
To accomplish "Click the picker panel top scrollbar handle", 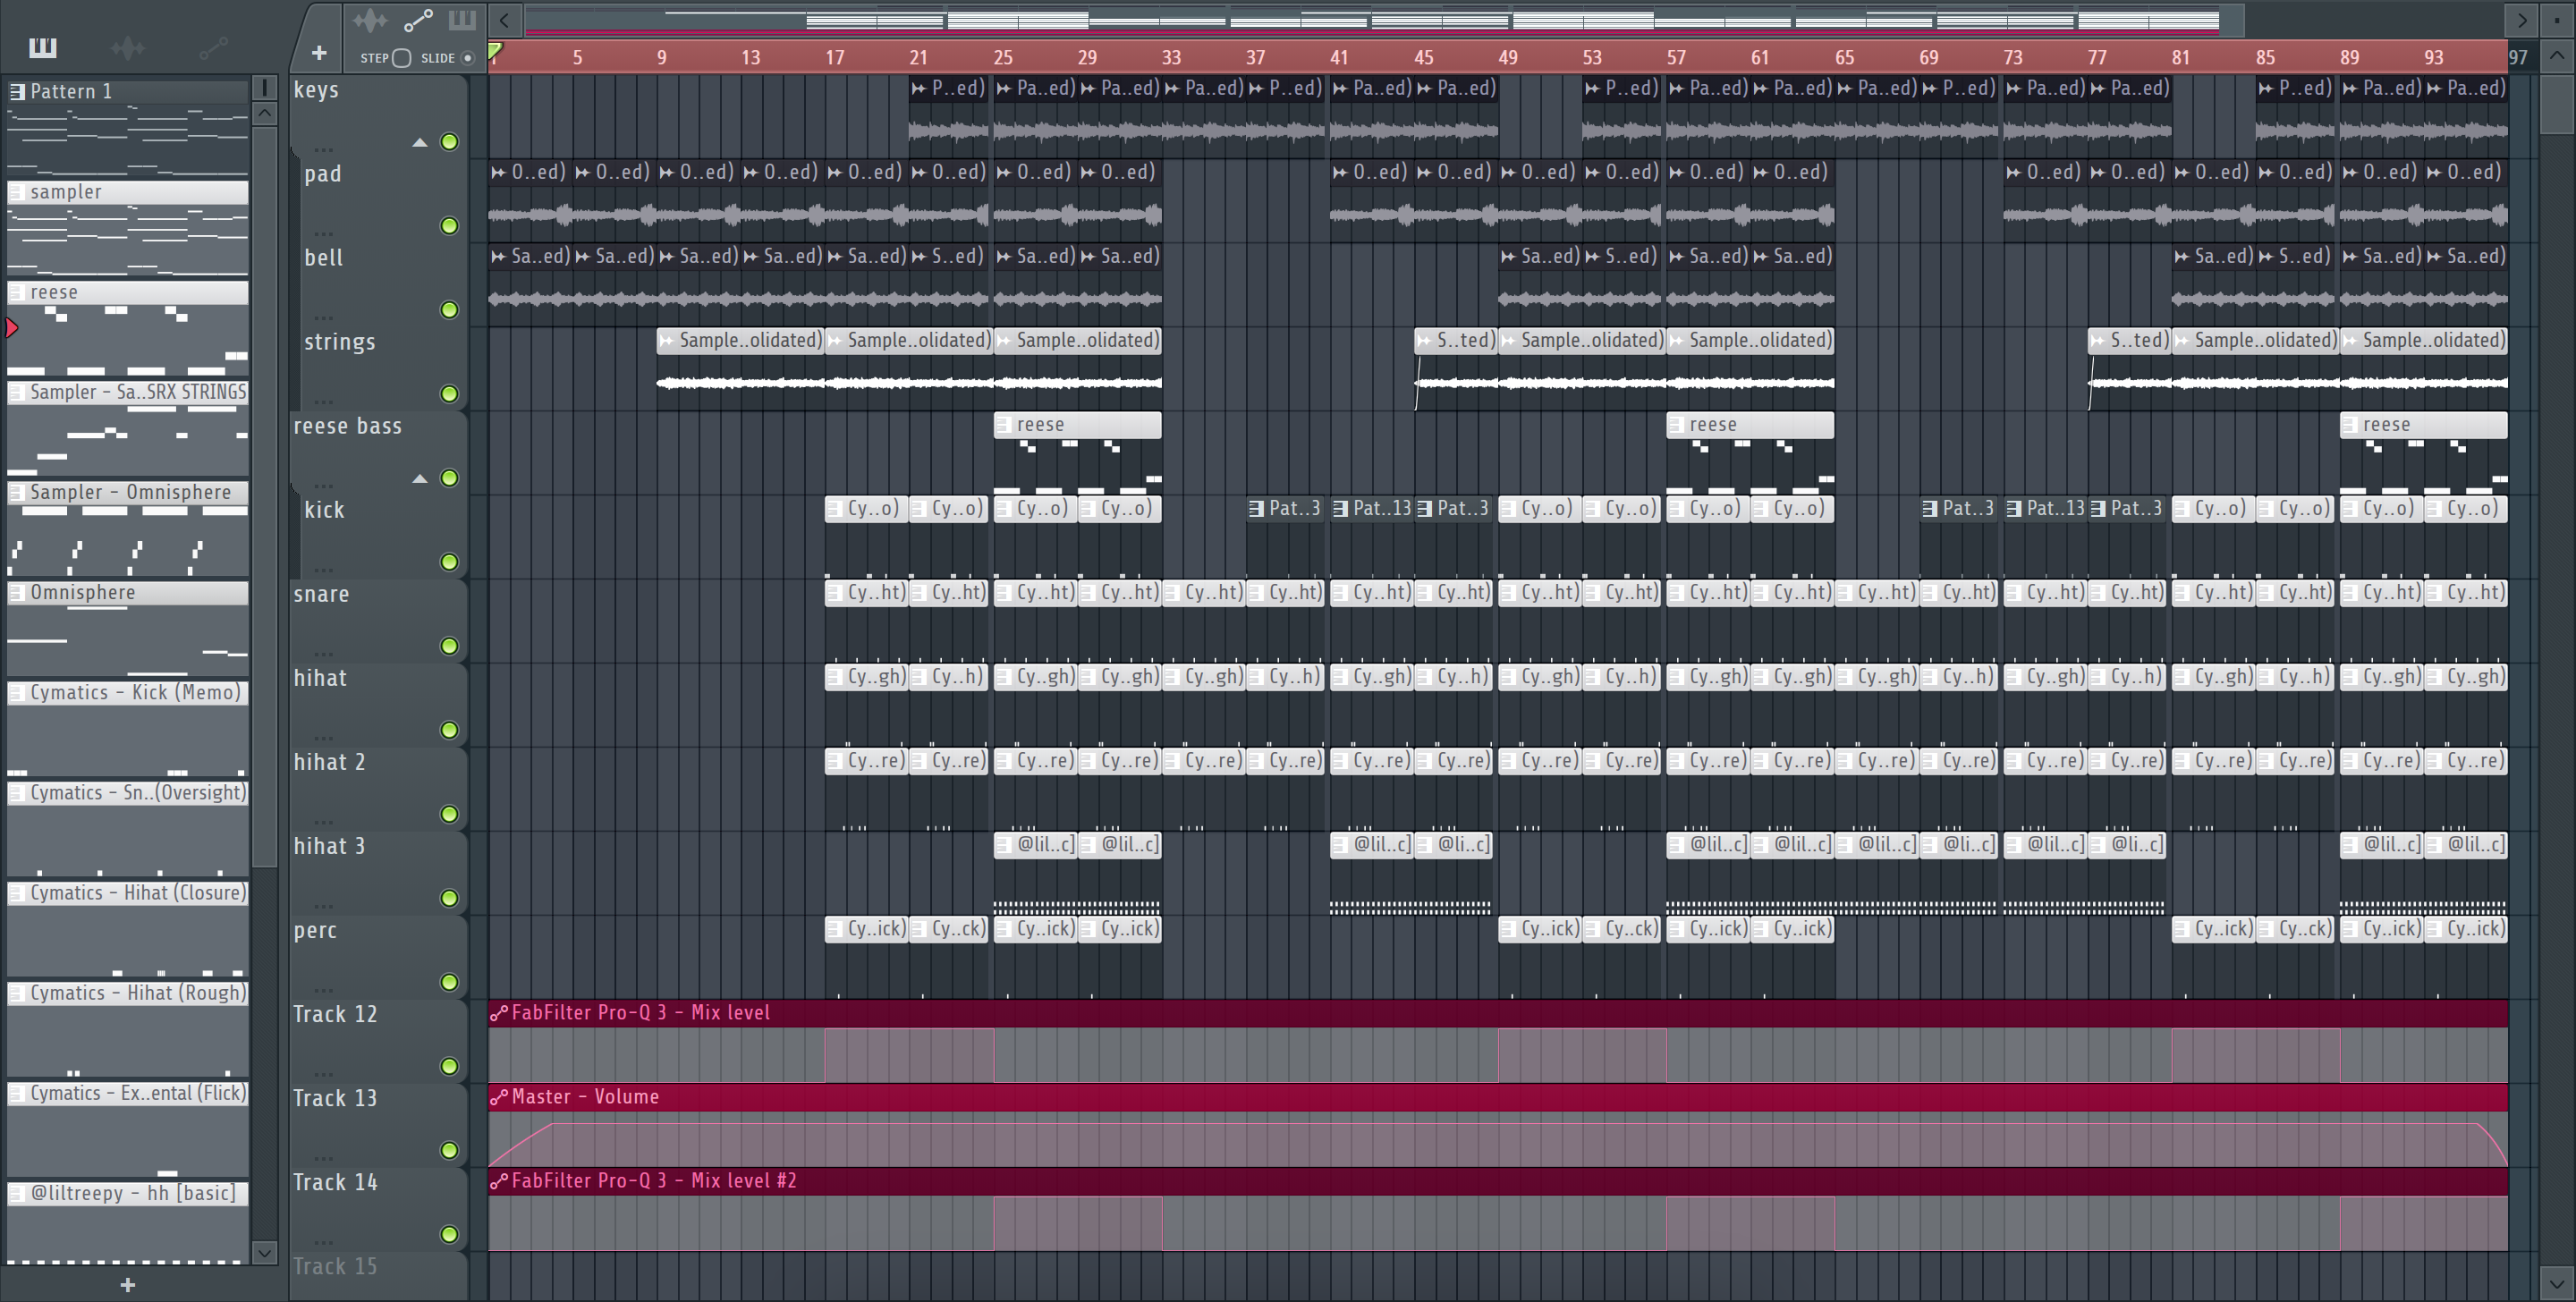I will point(265,88).
